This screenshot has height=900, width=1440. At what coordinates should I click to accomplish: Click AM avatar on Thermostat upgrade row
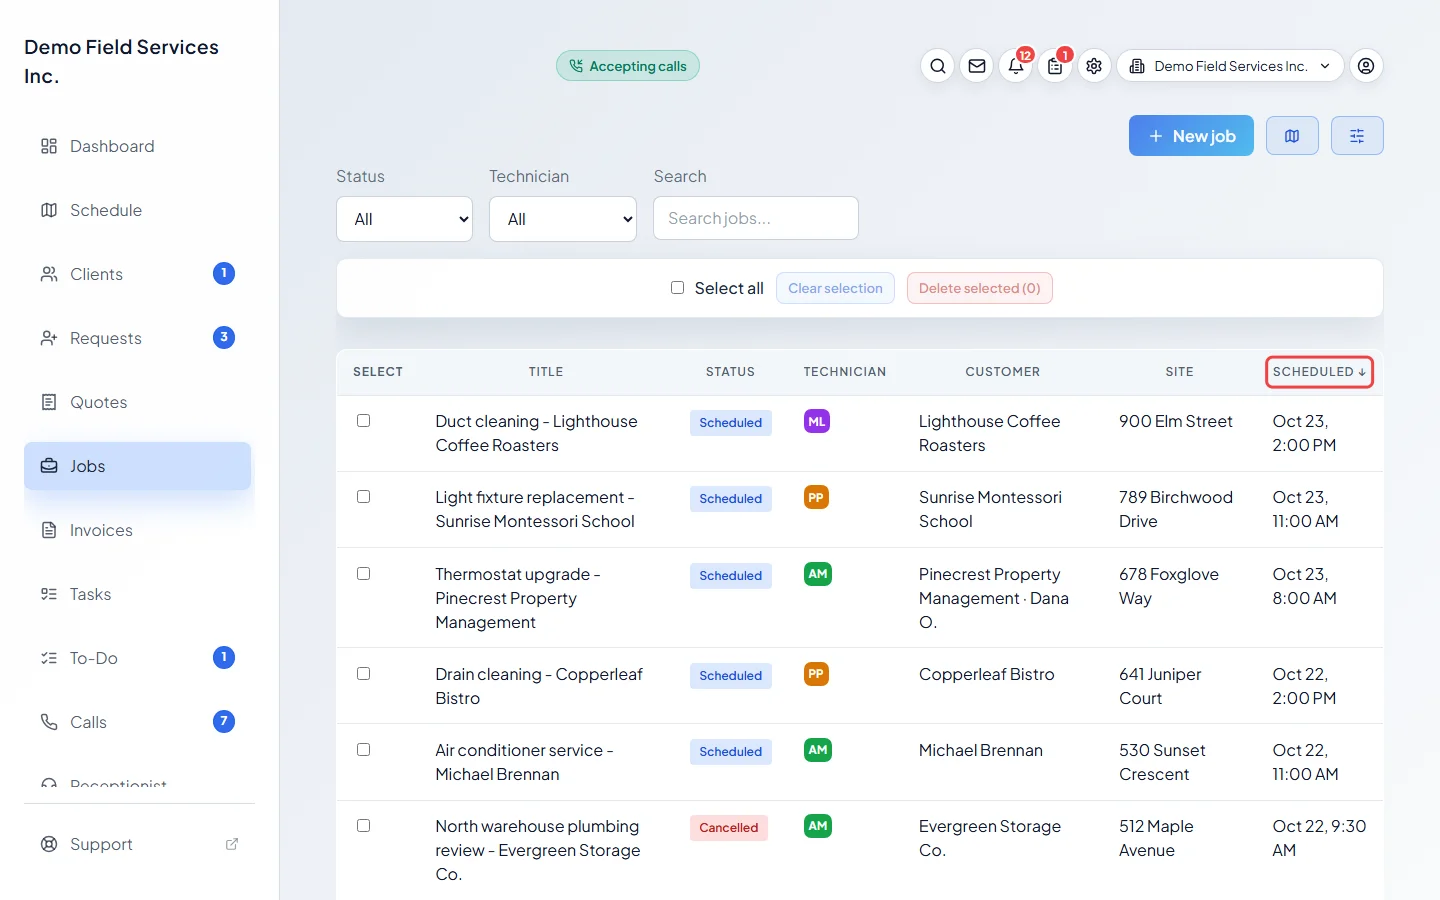click(818, 574)
